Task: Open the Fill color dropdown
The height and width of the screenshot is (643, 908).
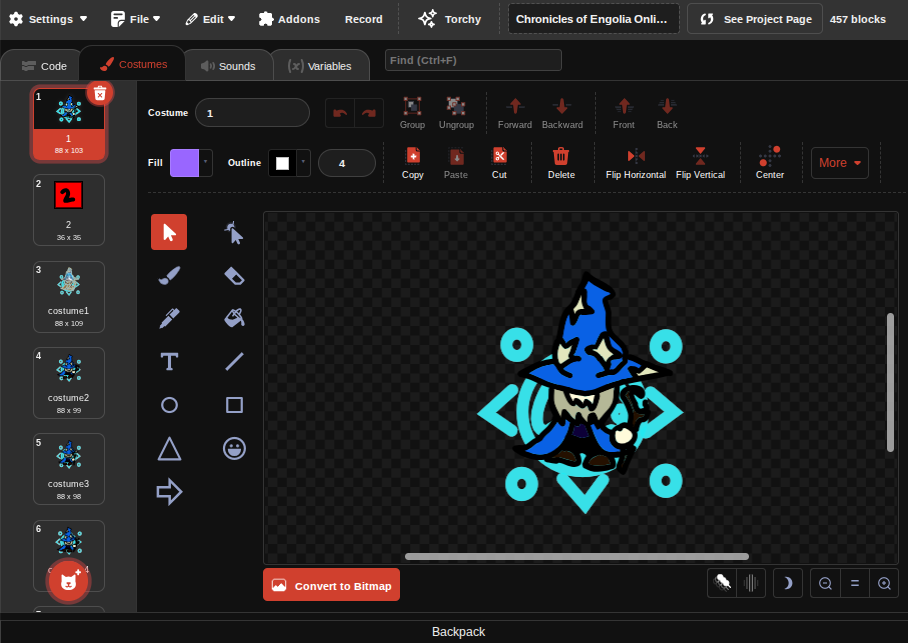Action: point(206,163)
